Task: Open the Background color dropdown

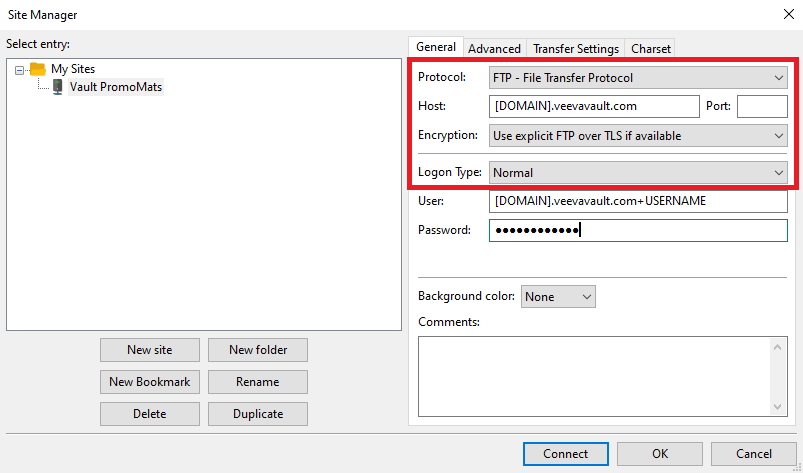Action: pos(557,297)
